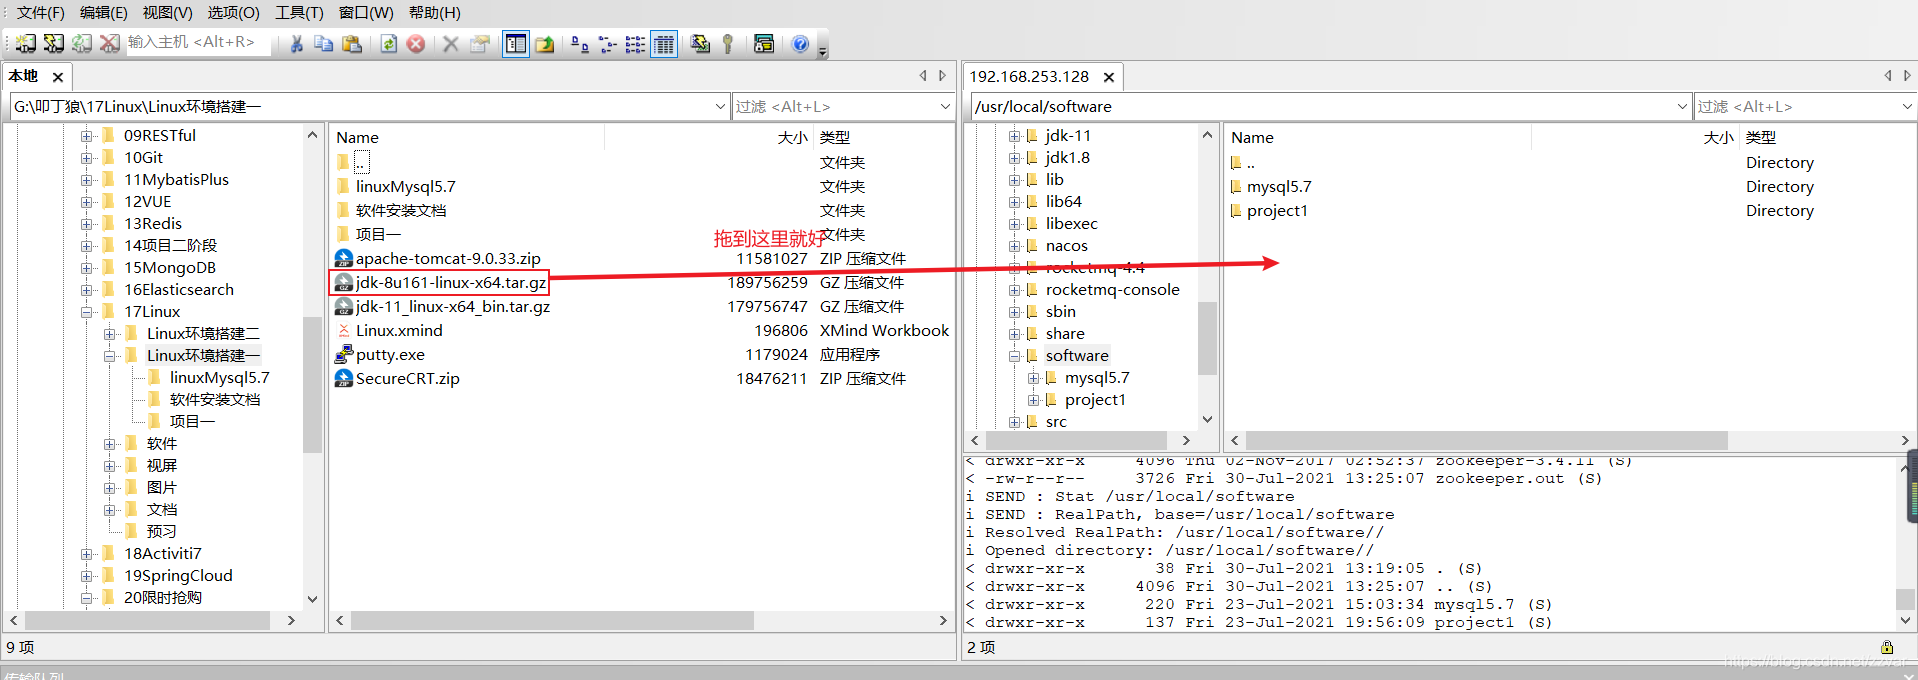Screen dimensions: 1918x680
Task: Open the 视图(V) menu
Action: pos(167,13)
